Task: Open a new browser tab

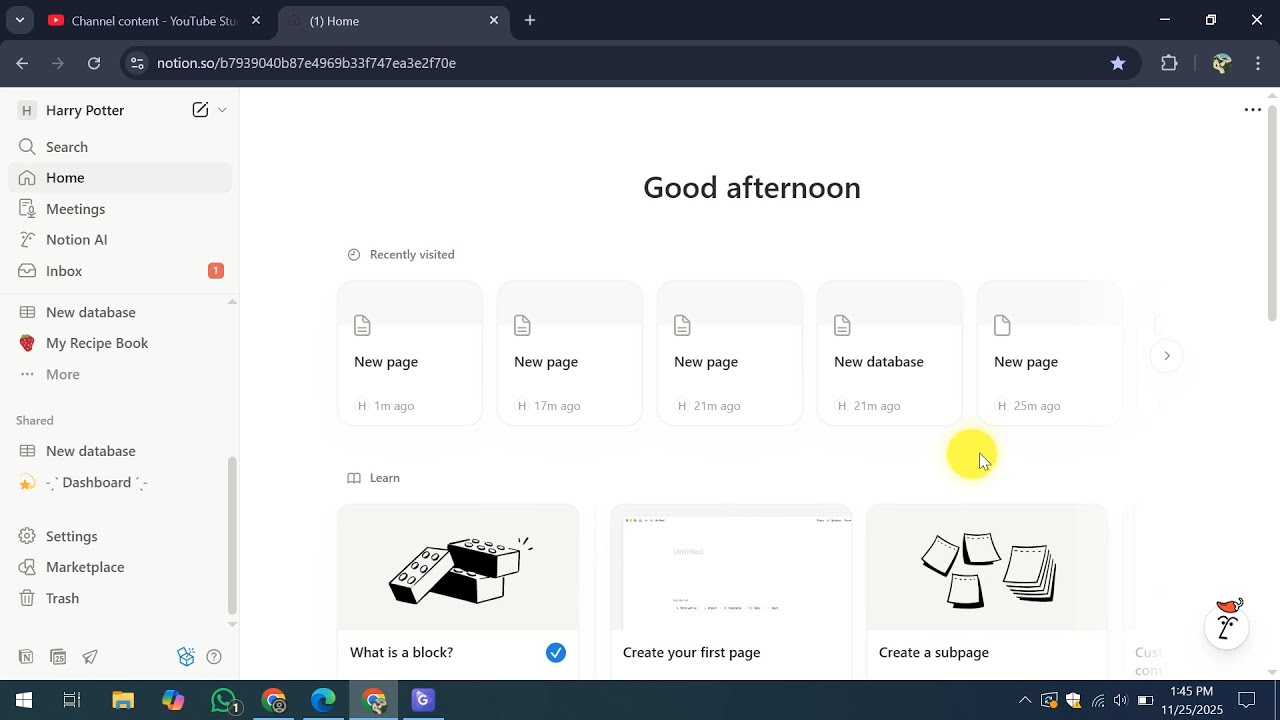Action: pyautogui.click(x=530, y=20)
